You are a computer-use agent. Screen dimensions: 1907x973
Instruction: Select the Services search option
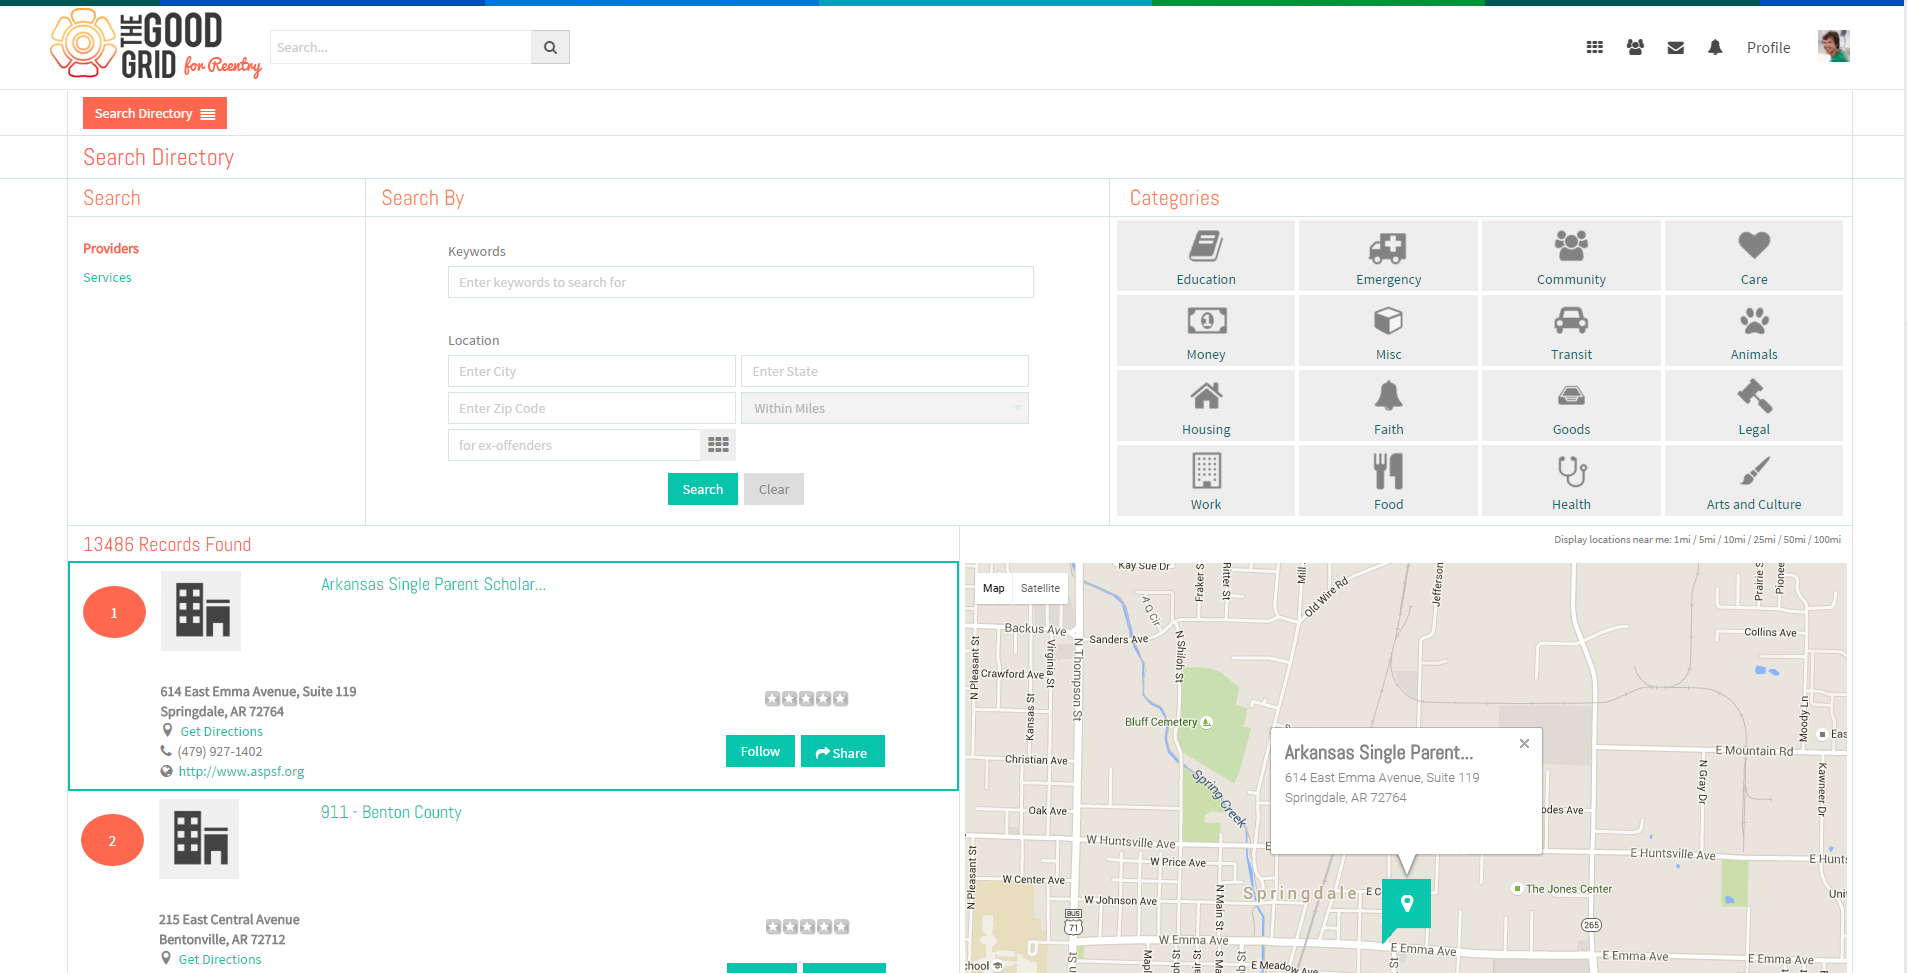tap(107, 277)
